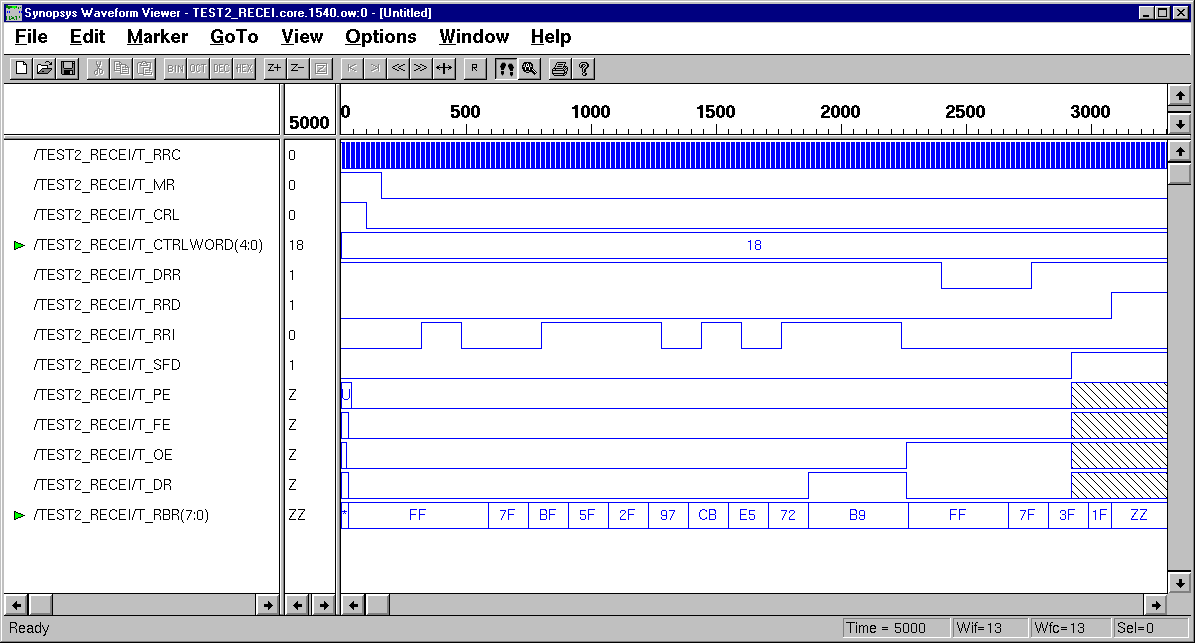Viewport: 1195px width, 643px height.
Task: Zoom in with the Z+ button
Action: coord(274,69)
